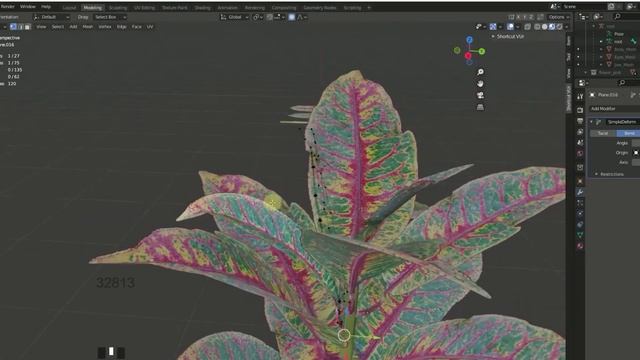Viewport: 640px width, 360px height.
Task: Select the Twist deform mode button
Action: coord(603,133)
